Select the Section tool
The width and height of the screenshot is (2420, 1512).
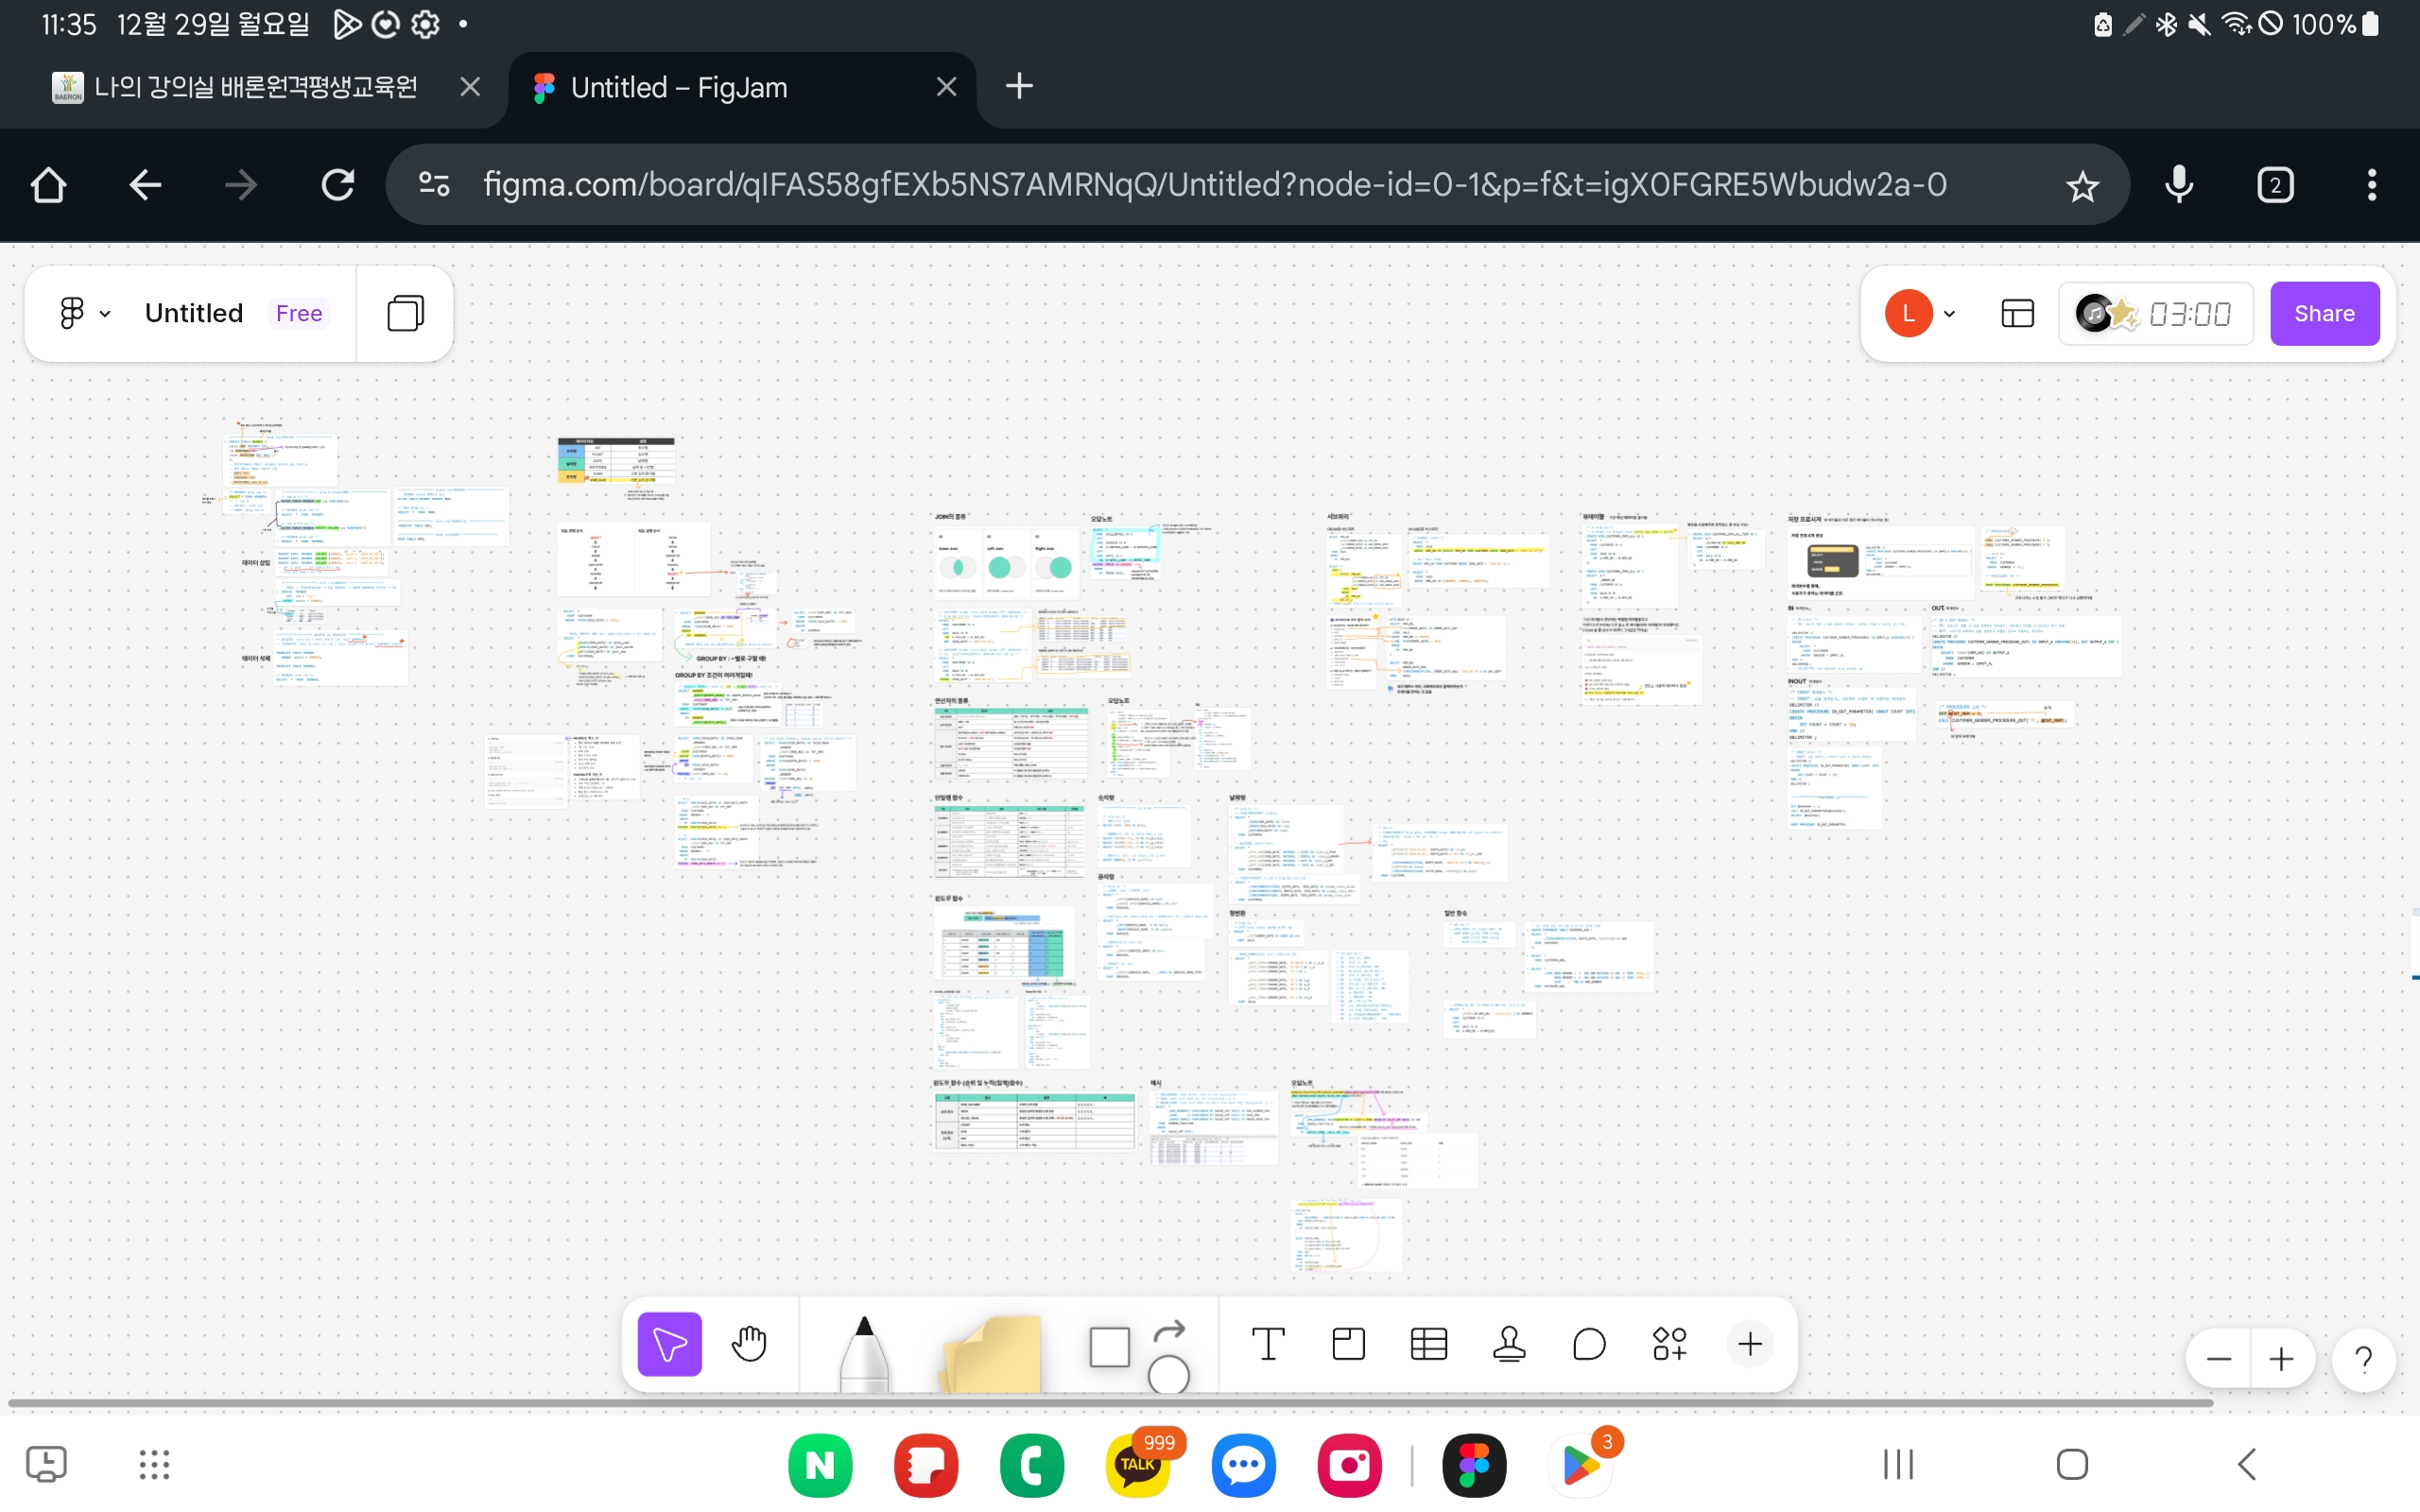pyautogui.click(x=1348, y=1344)
